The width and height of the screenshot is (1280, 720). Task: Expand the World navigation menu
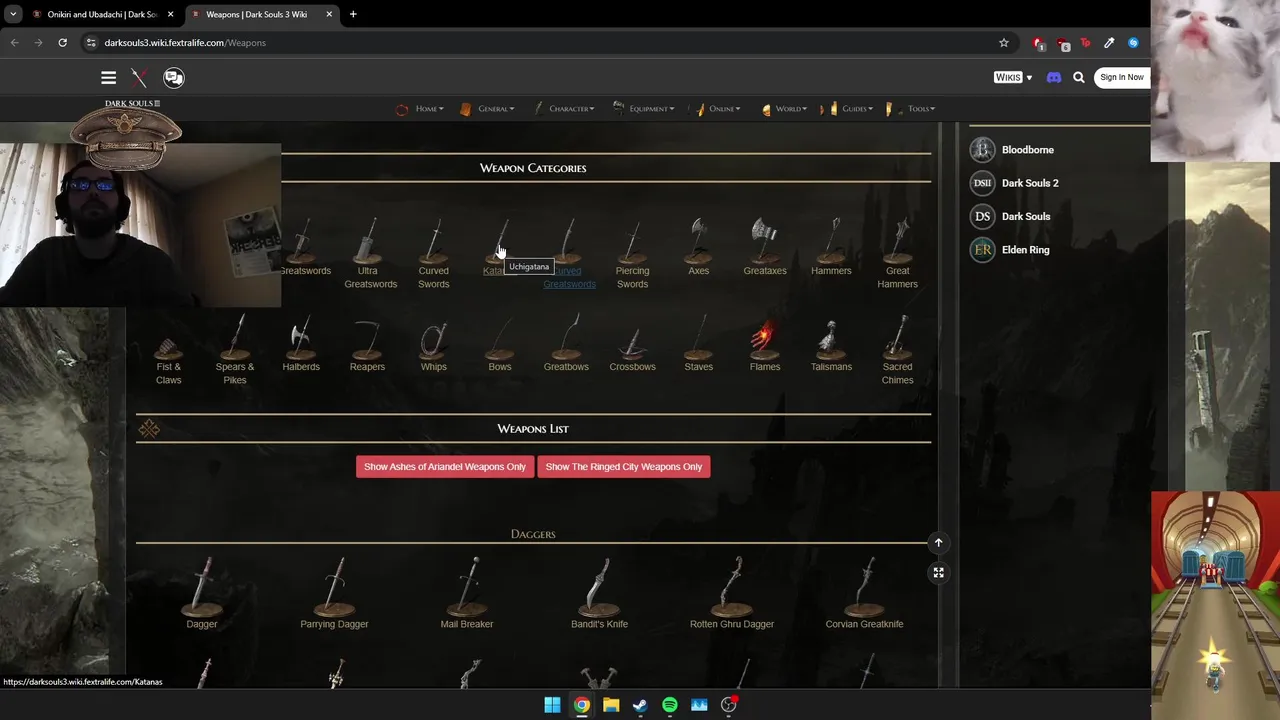784,109
